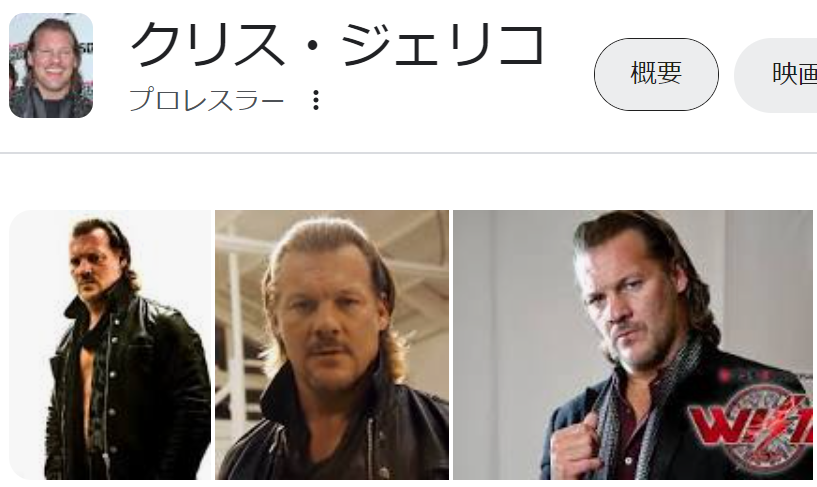Click the knowledge panel header avatar
Image resolution: width=817 pixels, height=487 pixels.
pyautogui.click(x=51, y=66)
